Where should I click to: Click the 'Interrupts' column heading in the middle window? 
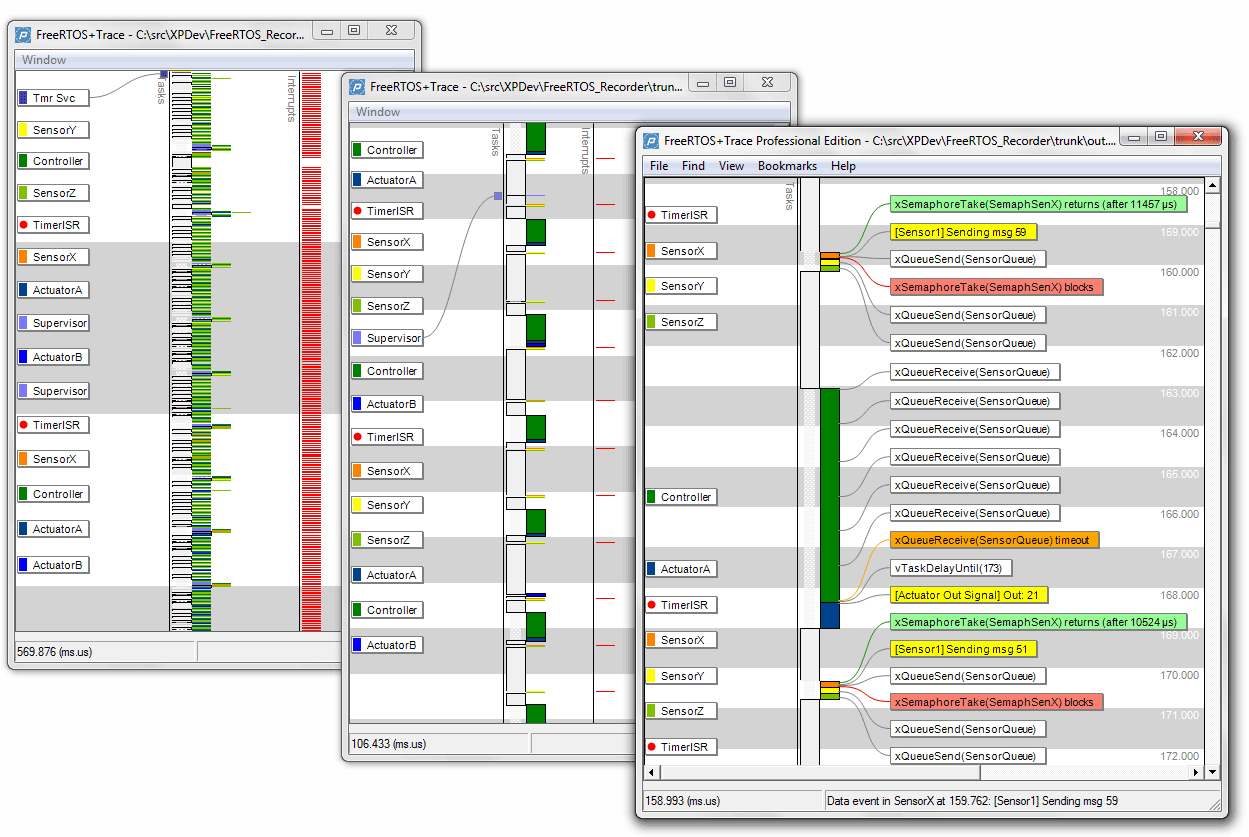(x=584, y=150)
